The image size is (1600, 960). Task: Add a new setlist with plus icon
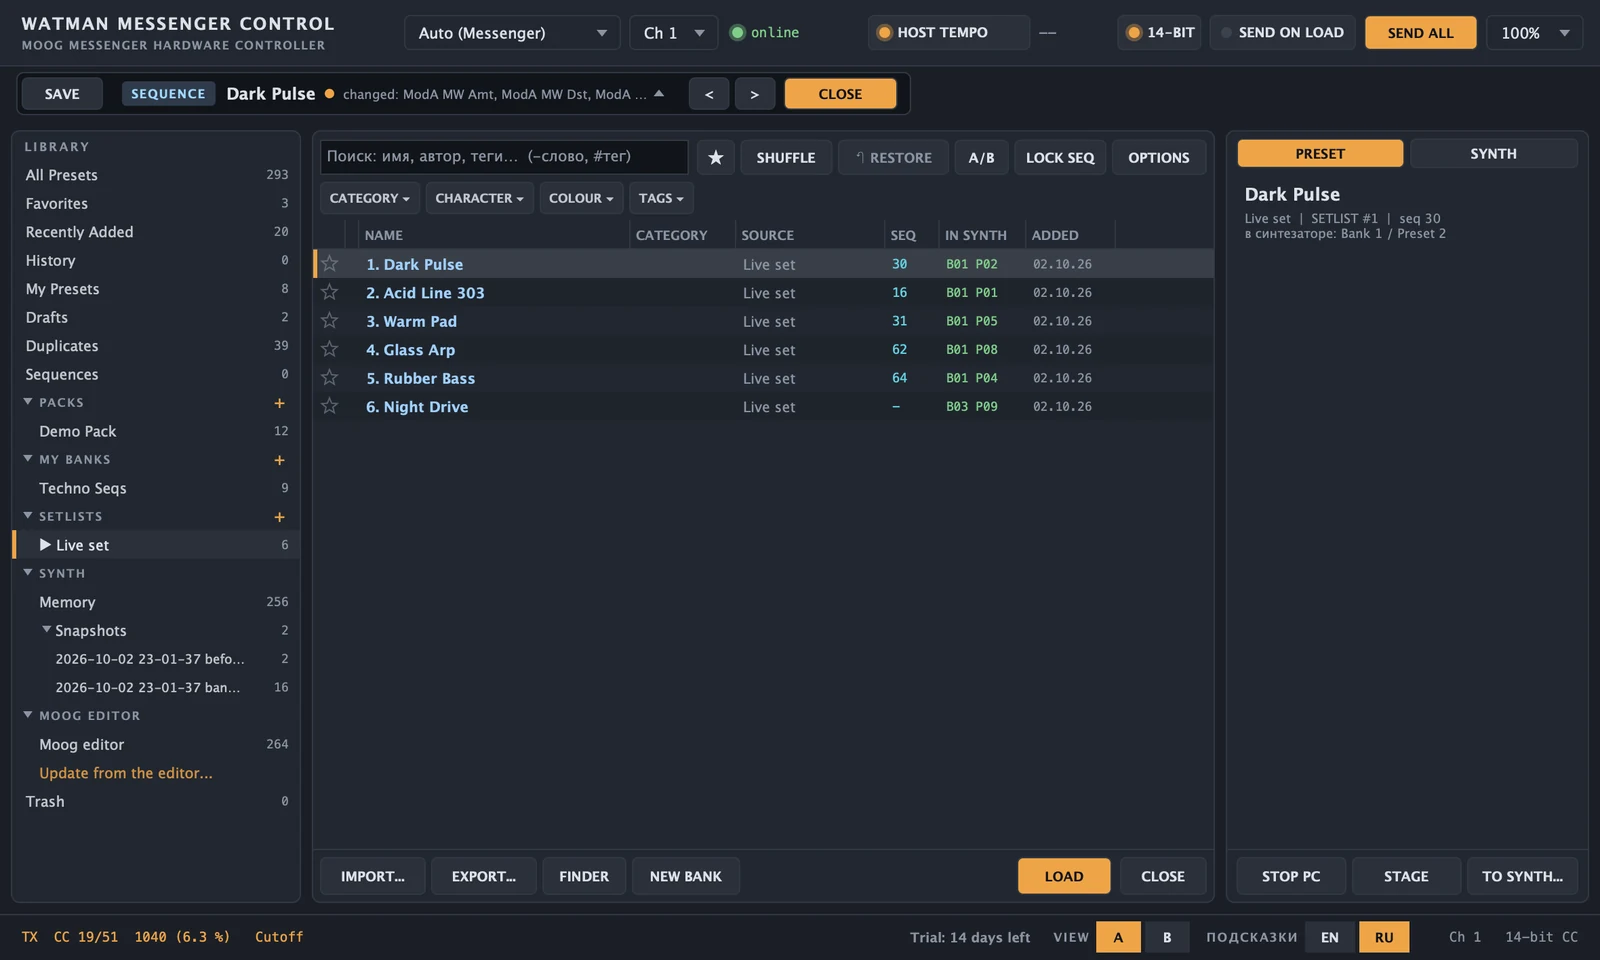279,517
